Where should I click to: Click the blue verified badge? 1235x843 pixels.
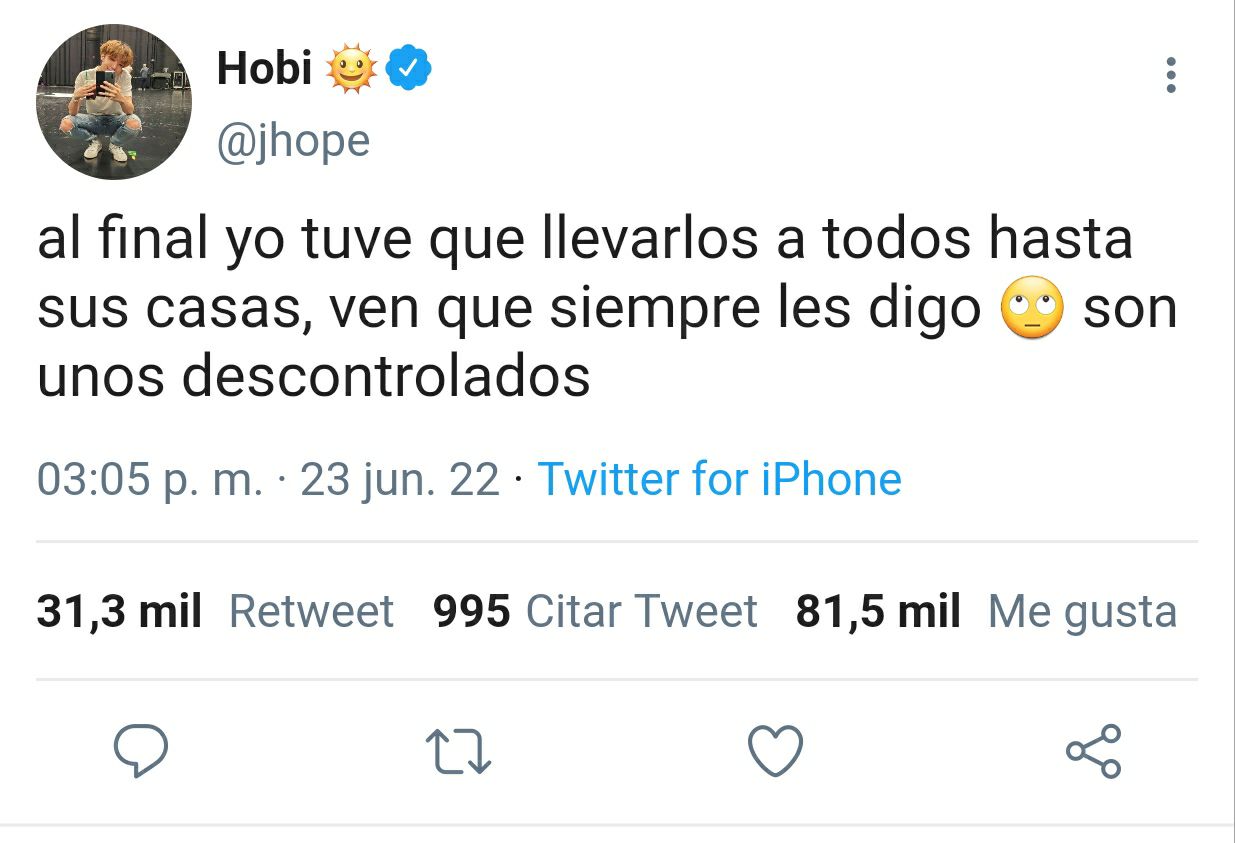(409, 69)
